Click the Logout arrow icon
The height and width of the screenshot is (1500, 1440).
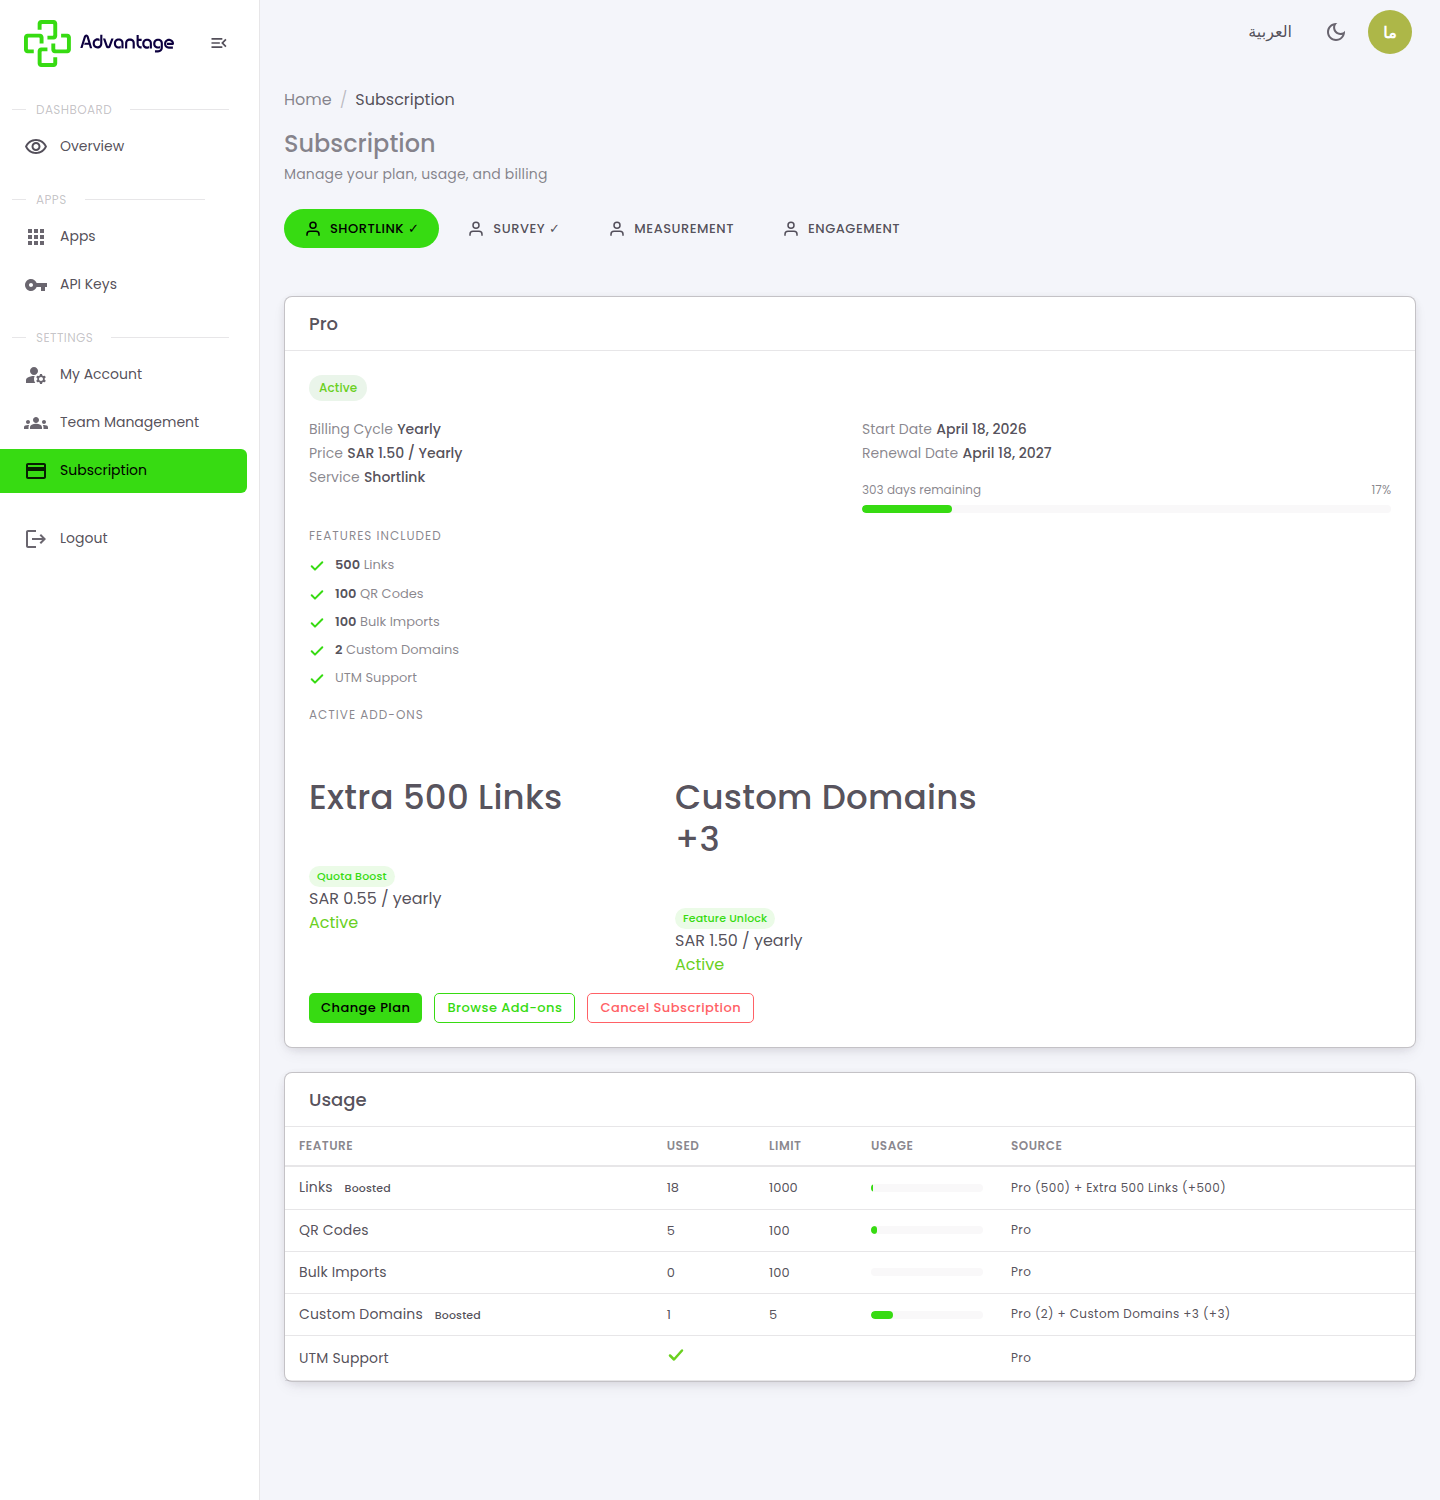click(36, 539)
